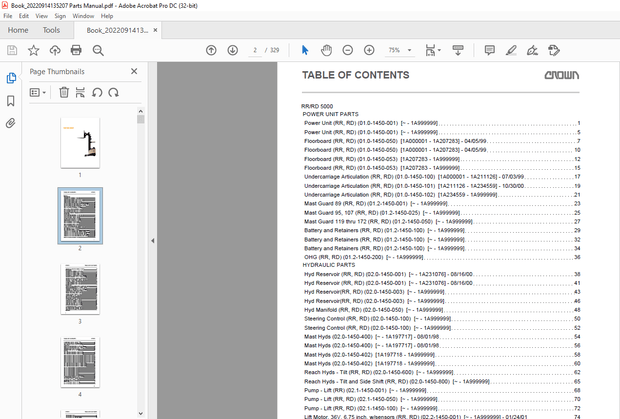Open the File menu
620x419 pixels.
(8, 16)
